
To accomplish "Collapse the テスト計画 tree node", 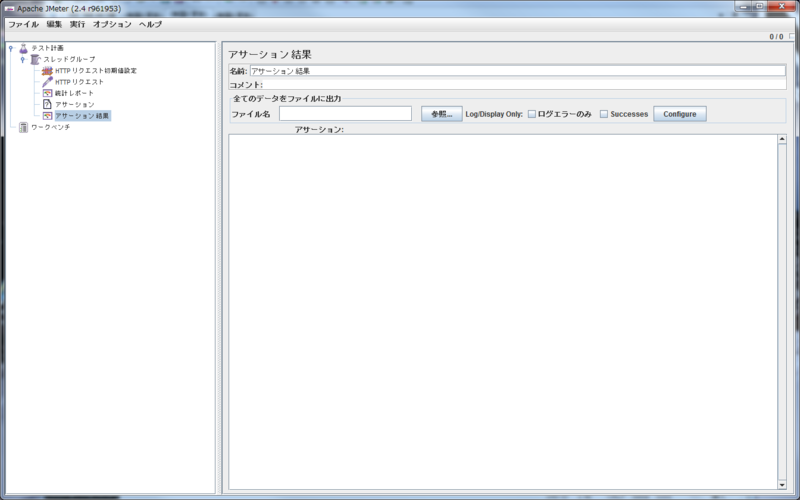I will pyautogui.click(x=11, y=48).
